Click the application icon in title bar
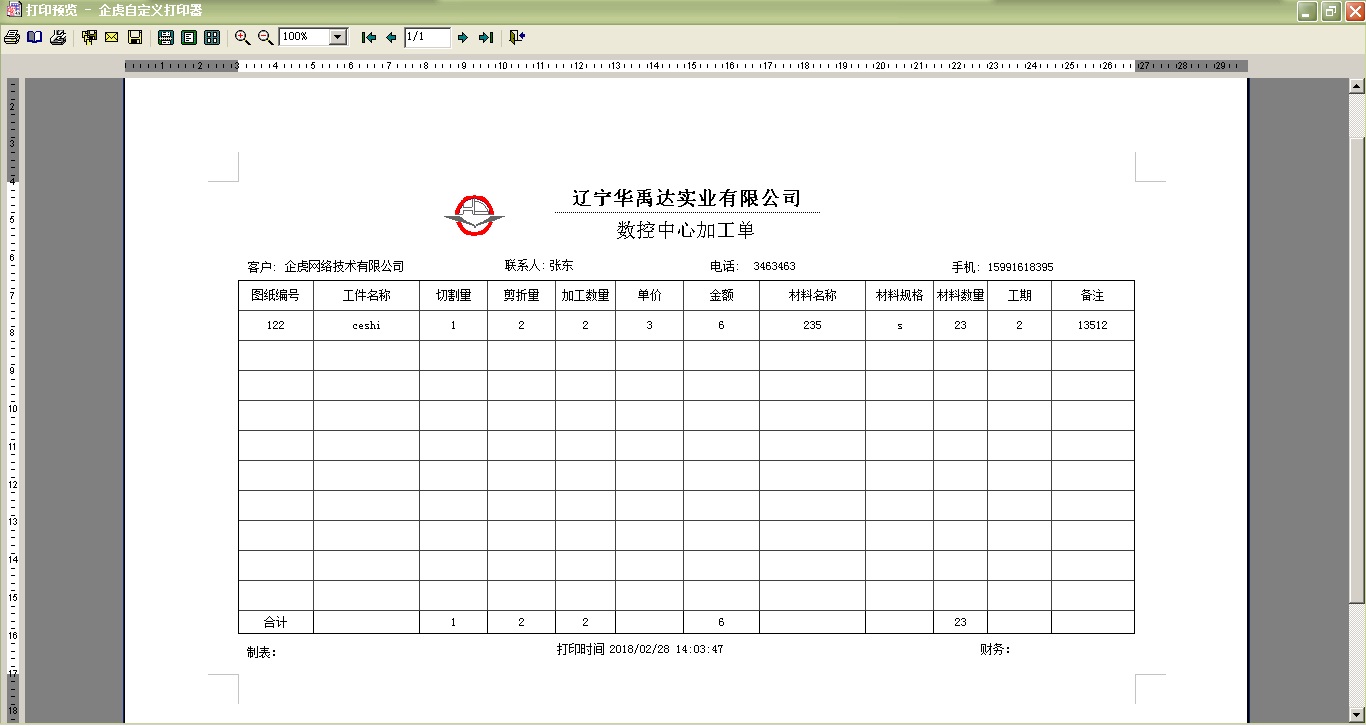 point(13,10)
